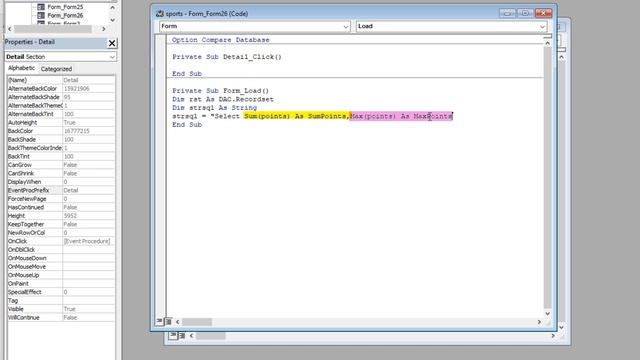This screenshot has width=640, height=360.
Task: Click code window vertical scroll down arrow
Action: [547, 313]
